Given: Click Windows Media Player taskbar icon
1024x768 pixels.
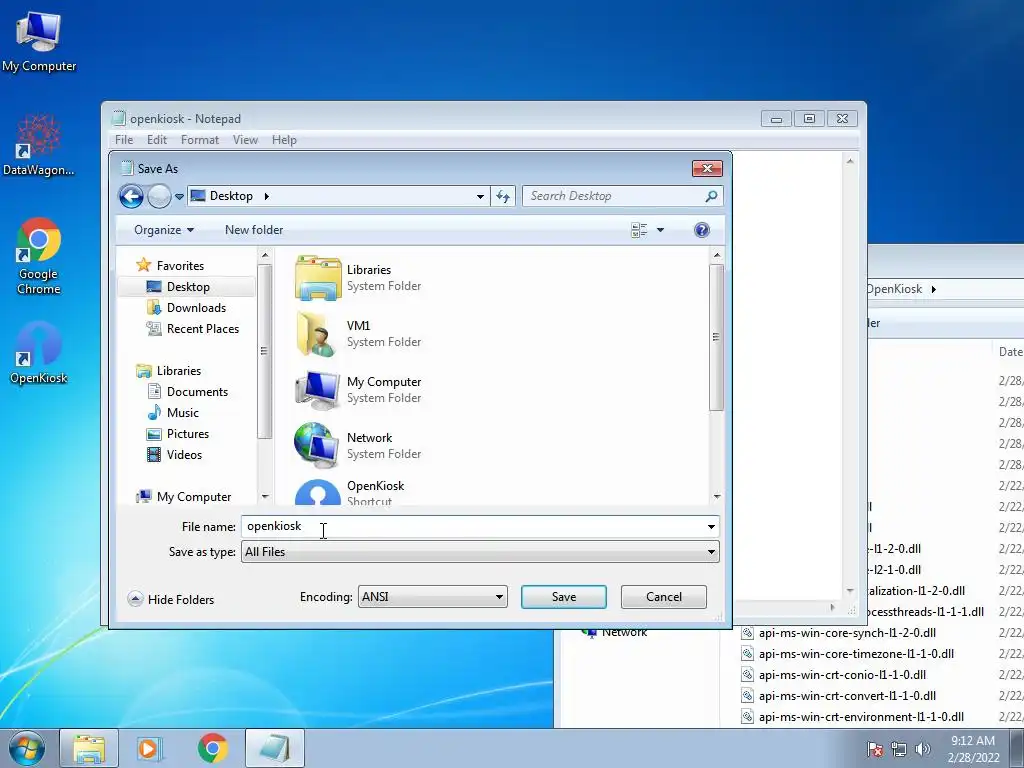Looking at the screenshot, I should pyautogui.click(x=150, y=748).
